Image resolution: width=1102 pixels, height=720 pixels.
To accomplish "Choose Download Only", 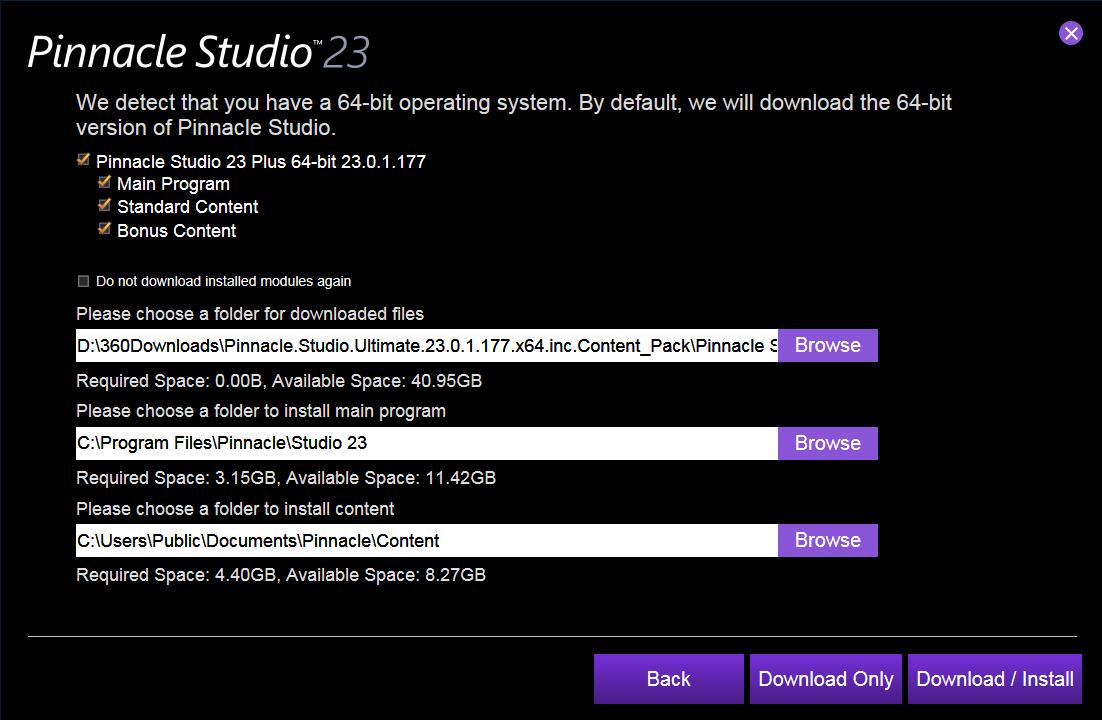I will pos(826,679).
